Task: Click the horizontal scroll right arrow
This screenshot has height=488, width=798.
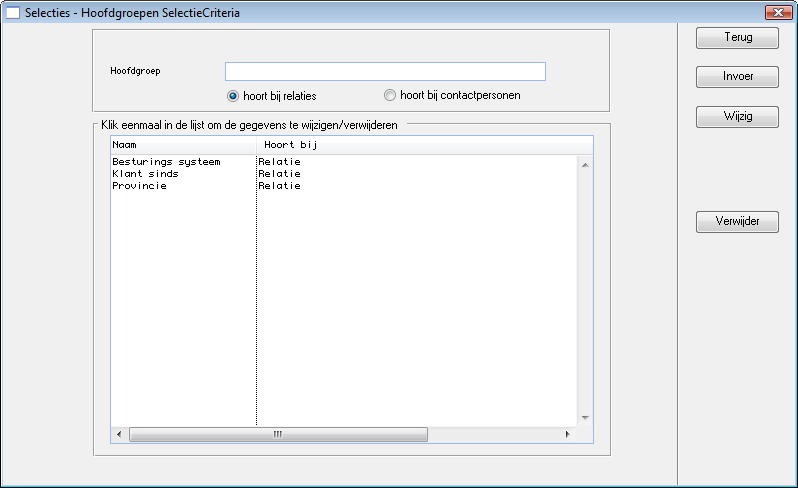Action: 568,435
